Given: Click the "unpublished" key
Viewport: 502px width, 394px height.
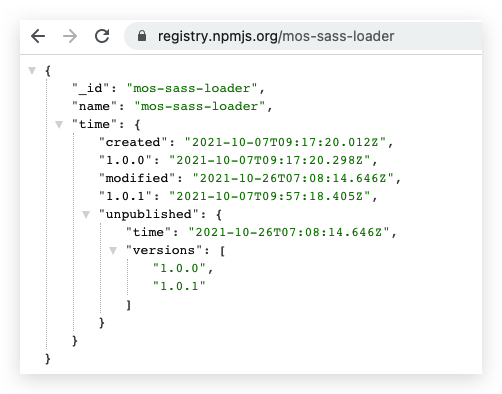Looking at the screenshot, I should (x=149, y=214).
